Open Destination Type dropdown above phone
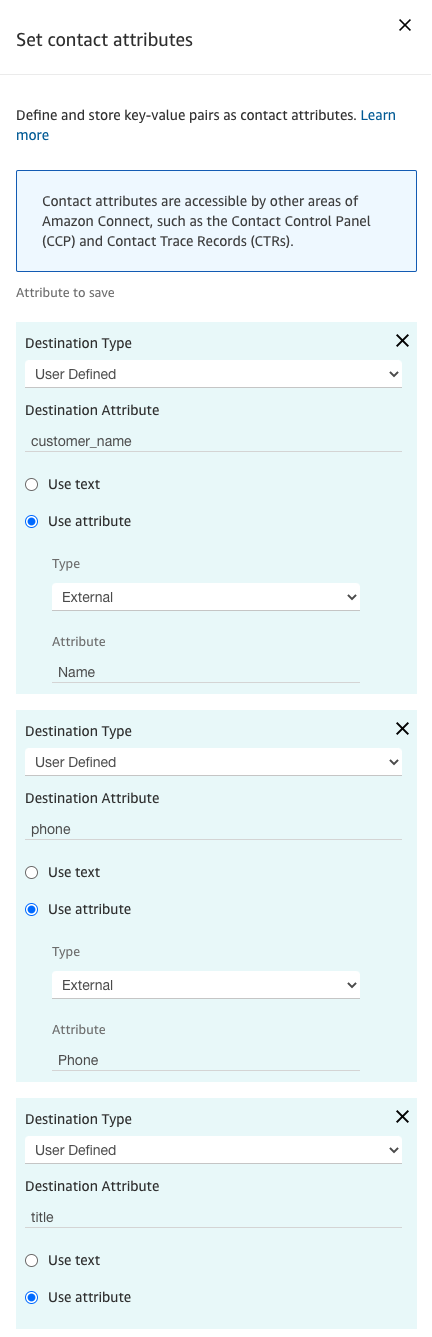 [213, 762]
